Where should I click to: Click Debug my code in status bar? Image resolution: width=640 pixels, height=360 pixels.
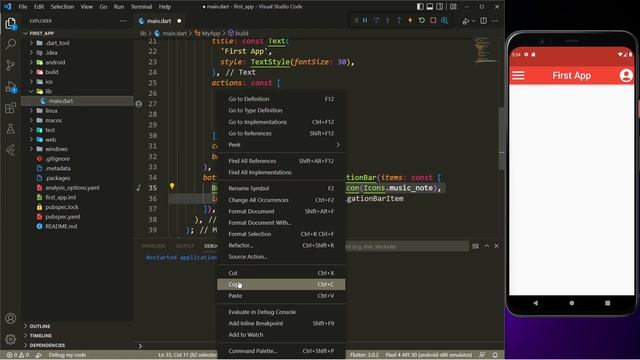click(67, 355)
